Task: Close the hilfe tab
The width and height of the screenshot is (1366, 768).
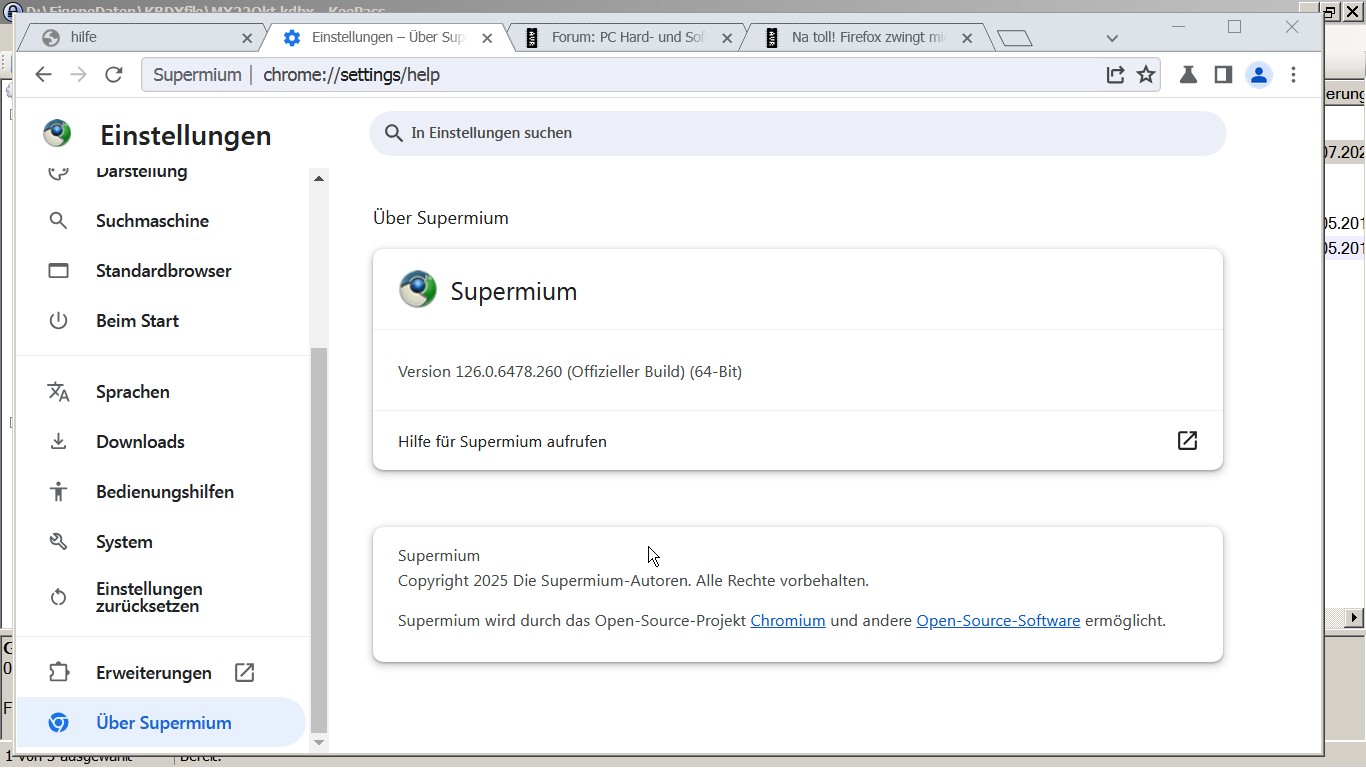Action: pyautogui.click(x=247, y=38)
